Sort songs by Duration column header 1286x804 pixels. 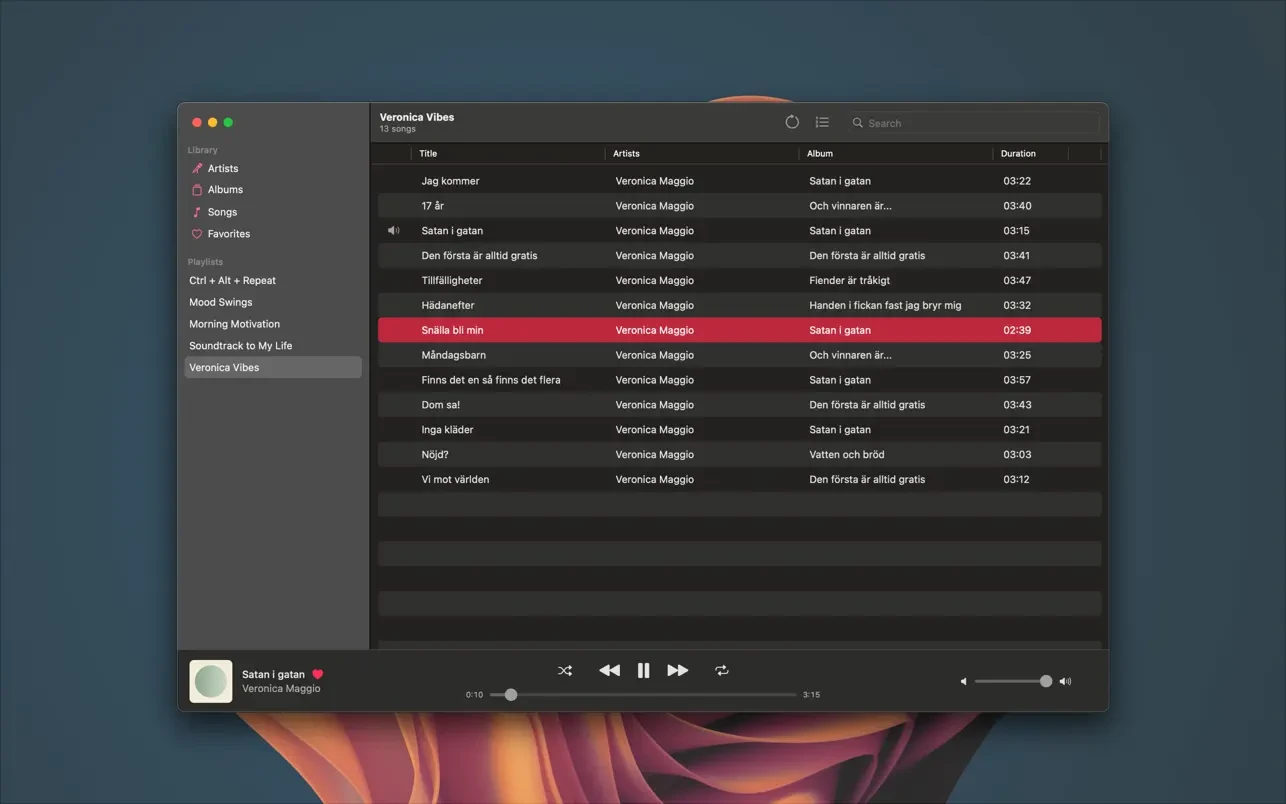coord(1018,154)
